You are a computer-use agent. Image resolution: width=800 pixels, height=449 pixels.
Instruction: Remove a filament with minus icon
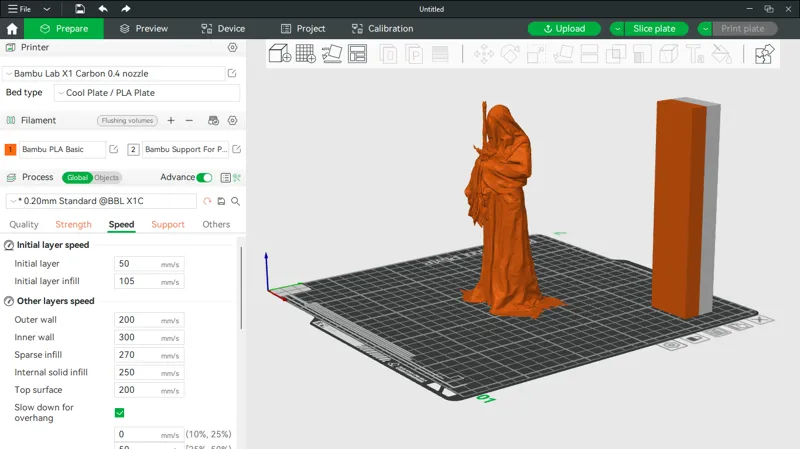click(189, 120)
